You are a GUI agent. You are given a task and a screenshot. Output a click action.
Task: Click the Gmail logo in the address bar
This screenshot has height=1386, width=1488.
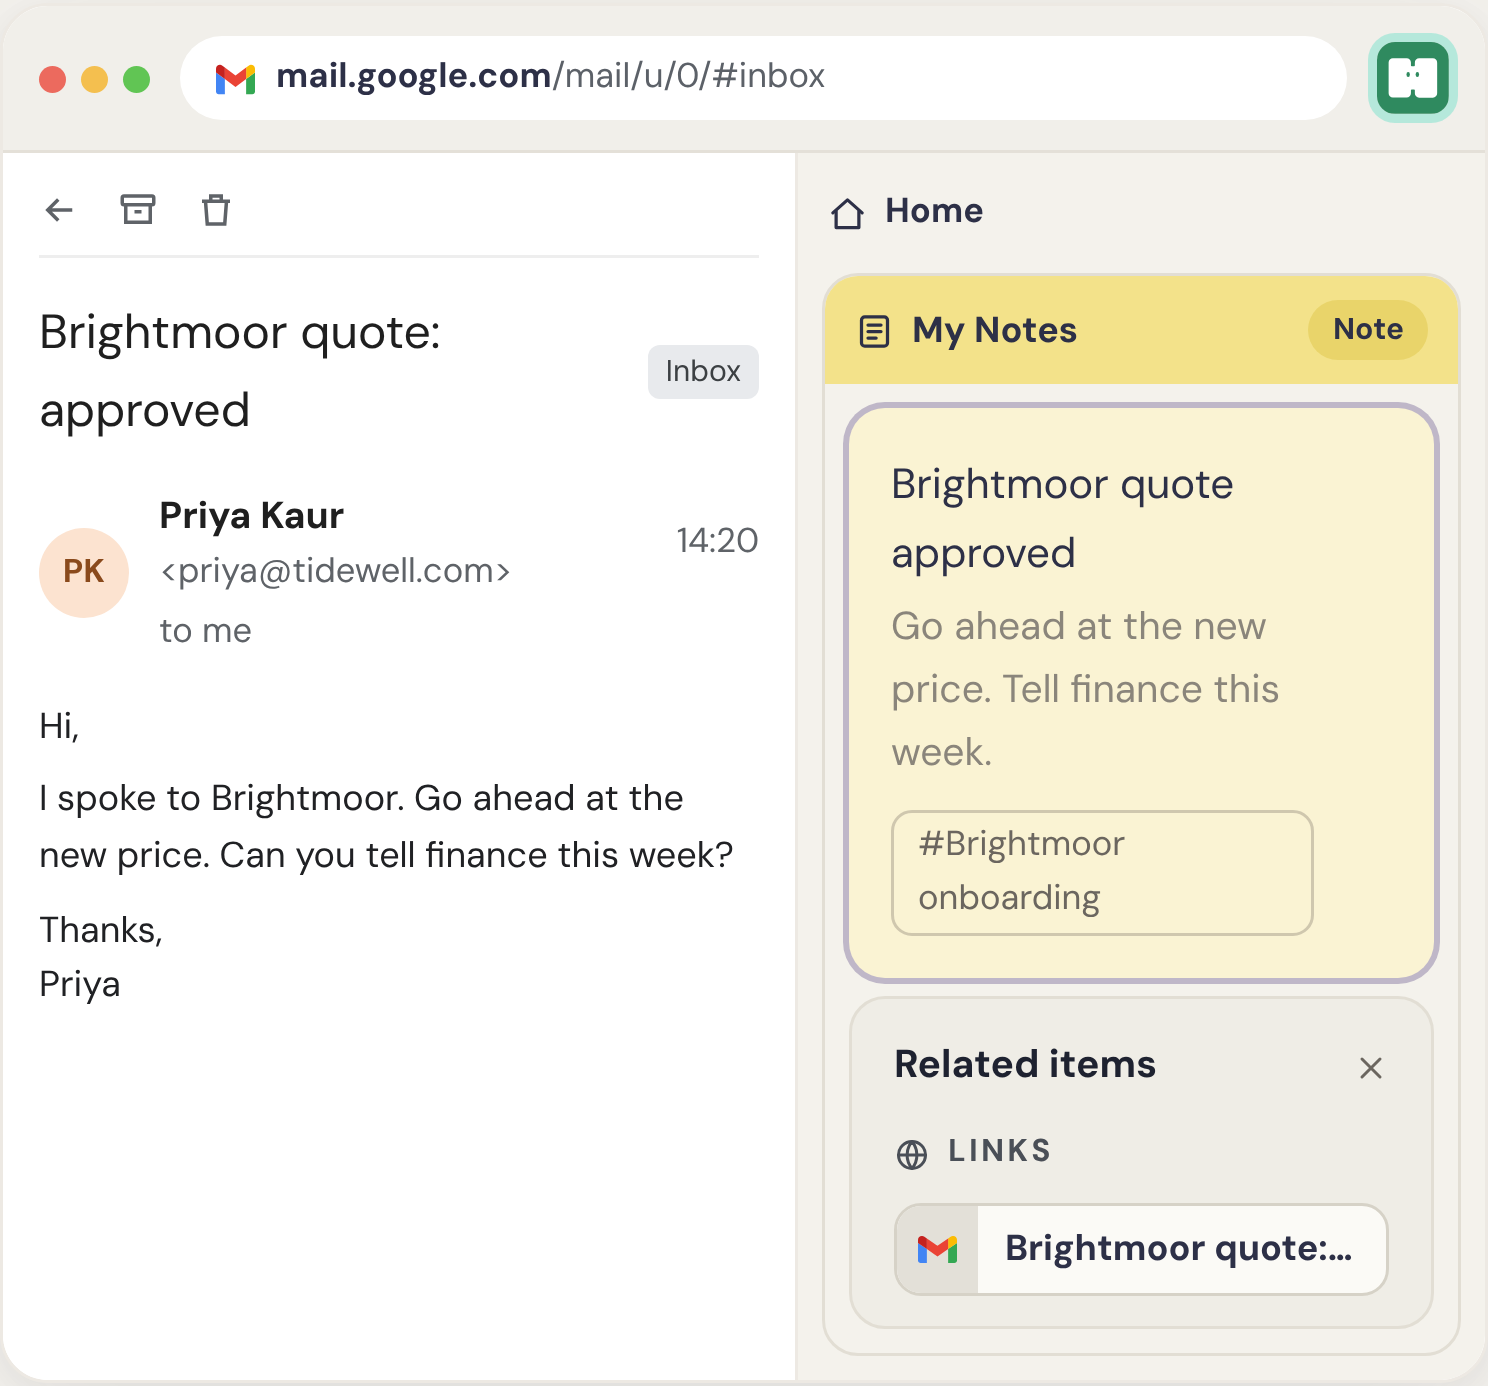pos(236,78)
